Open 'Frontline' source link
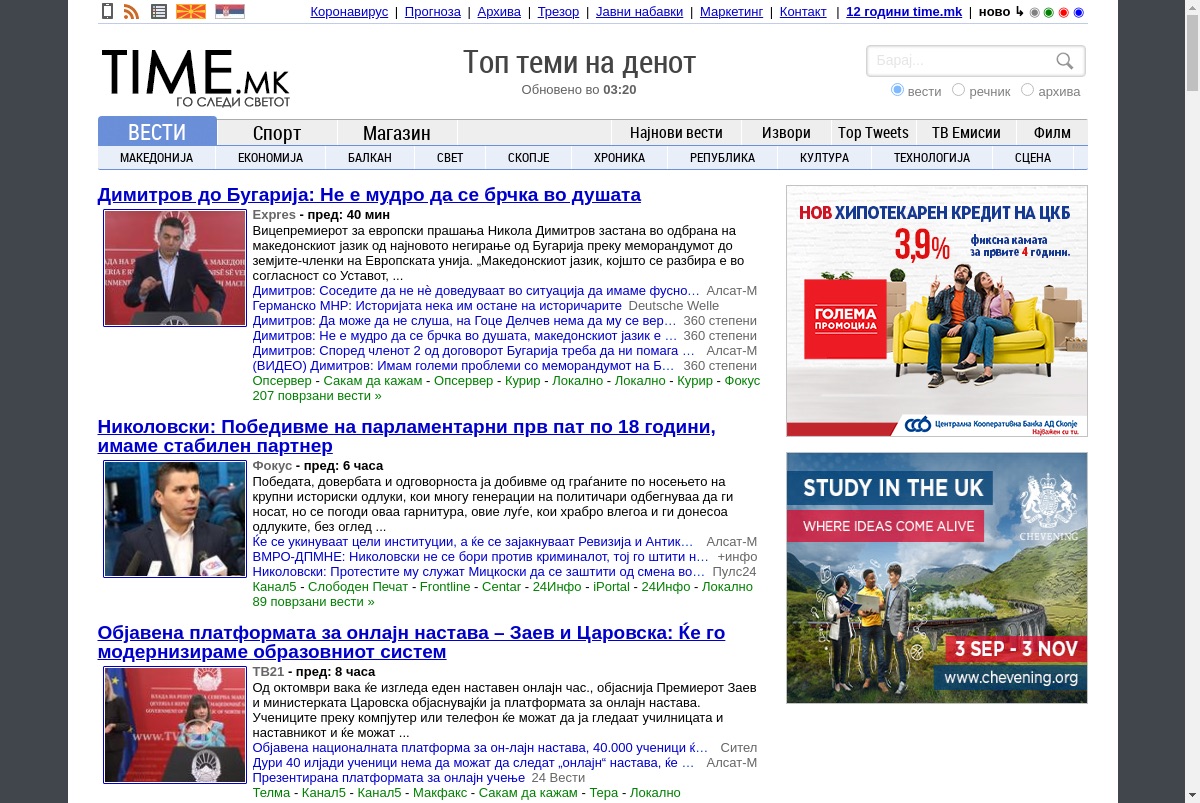The image size is (1200, 803). (445, 587)
